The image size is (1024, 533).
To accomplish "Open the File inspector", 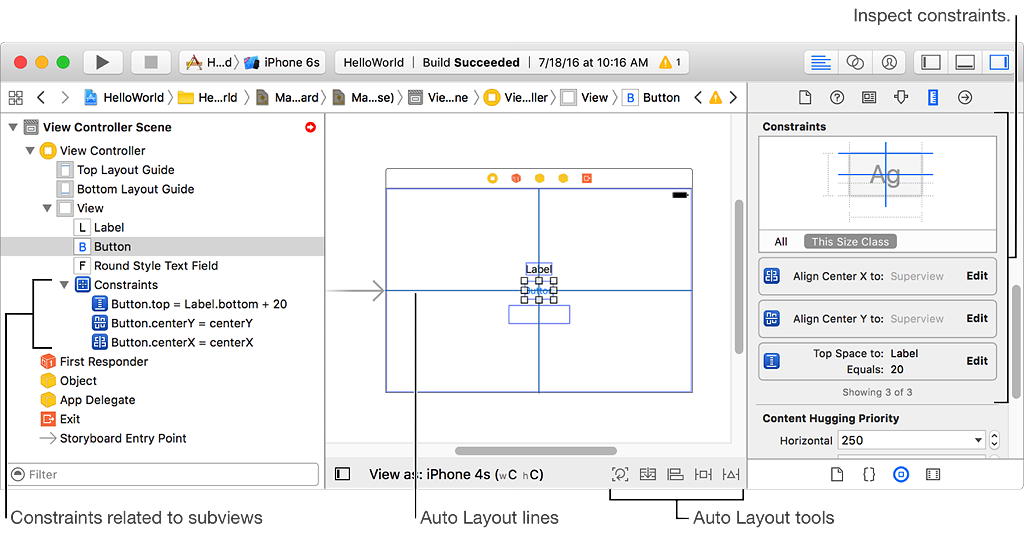I will point(805,97).
